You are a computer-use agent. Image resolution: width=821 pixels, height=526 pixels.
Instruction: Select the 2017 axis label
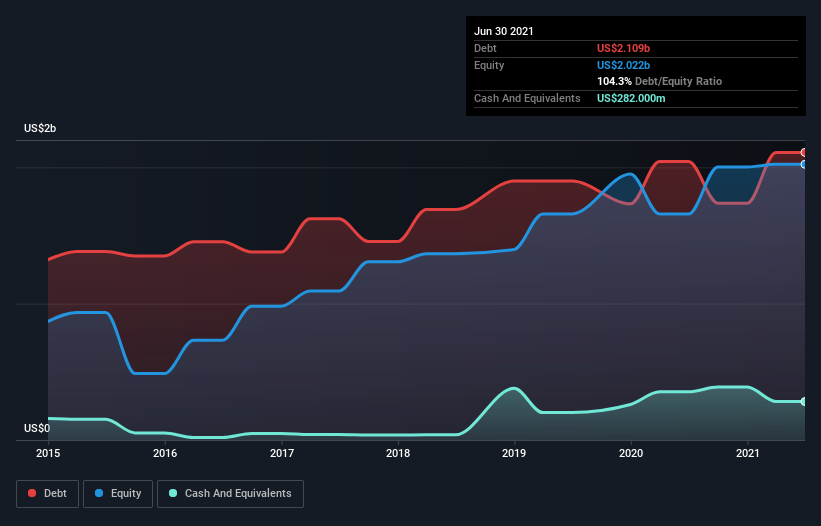click(282, 453)
